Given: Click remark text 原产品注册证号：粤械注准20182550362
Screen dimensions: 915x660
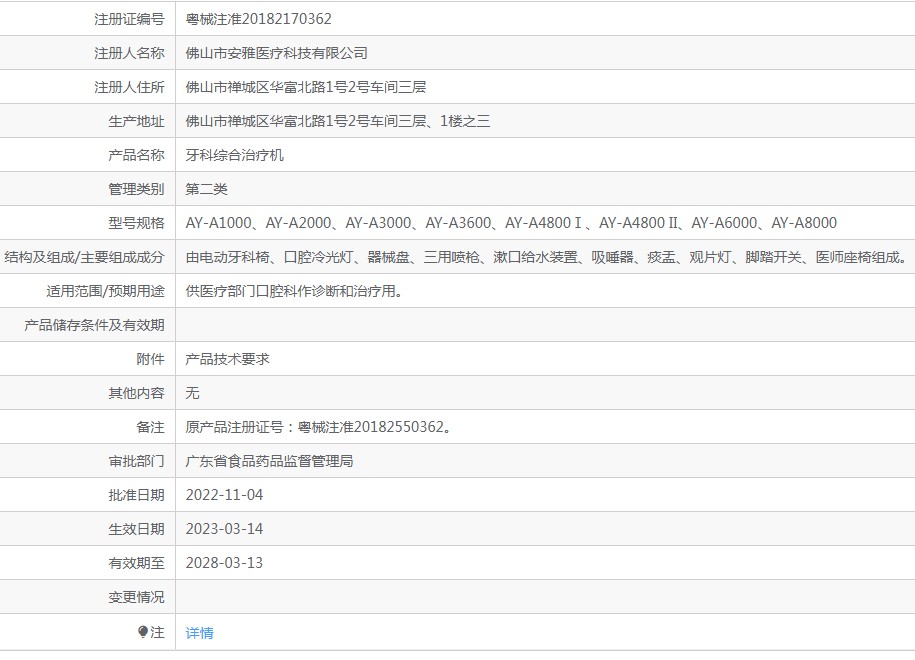Looking at the screenshot, I should [x=319, y=427].
